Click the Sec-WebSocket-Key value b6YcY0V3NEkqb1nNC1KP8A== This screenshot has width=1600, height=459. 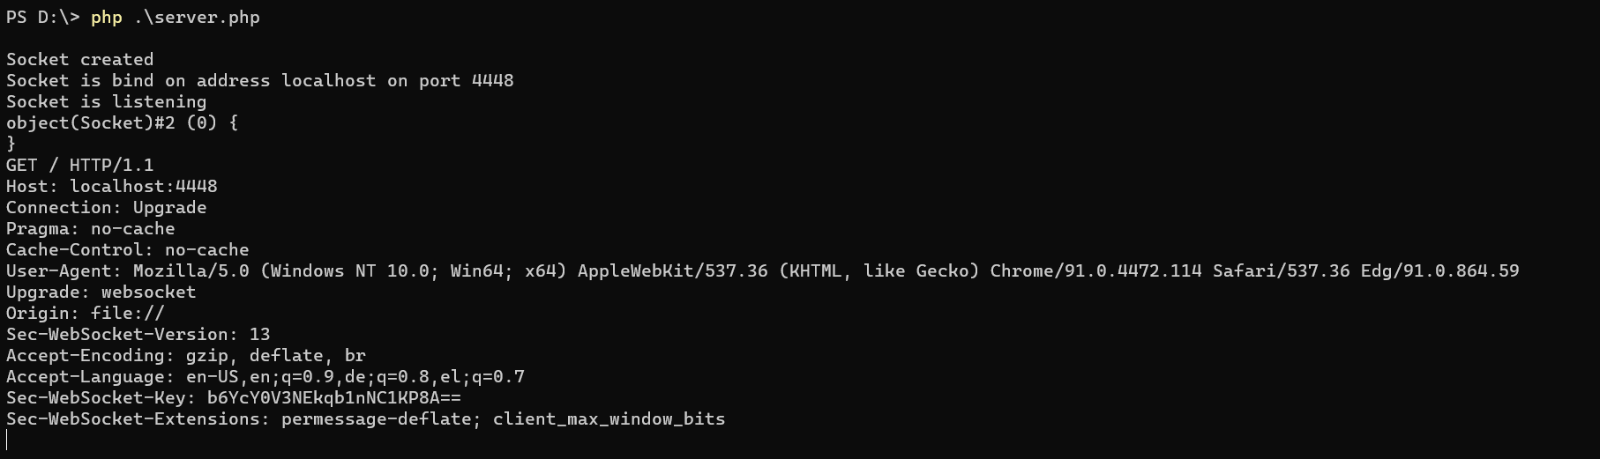click(334, 397)
